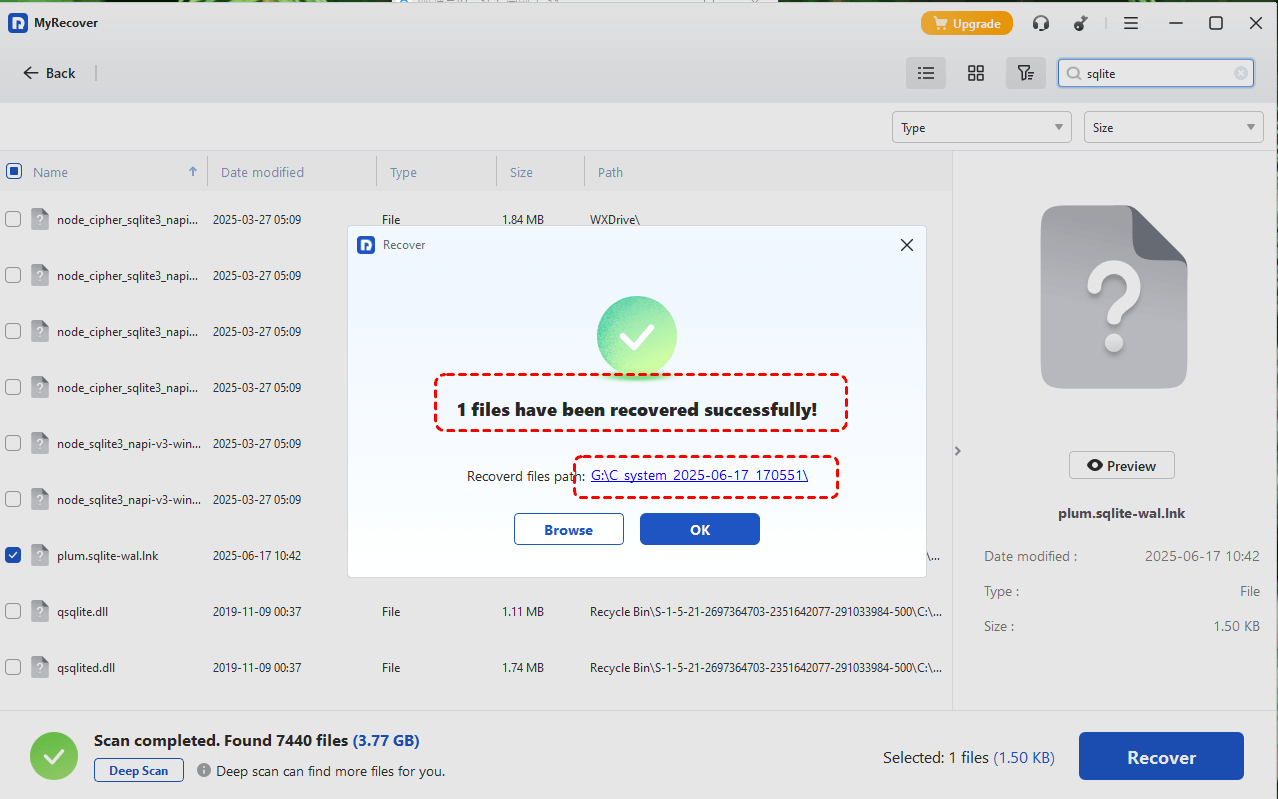Click the MyRecover app logo icon
The width and height of the screenshot is (1278, 799).
(18, 23)
